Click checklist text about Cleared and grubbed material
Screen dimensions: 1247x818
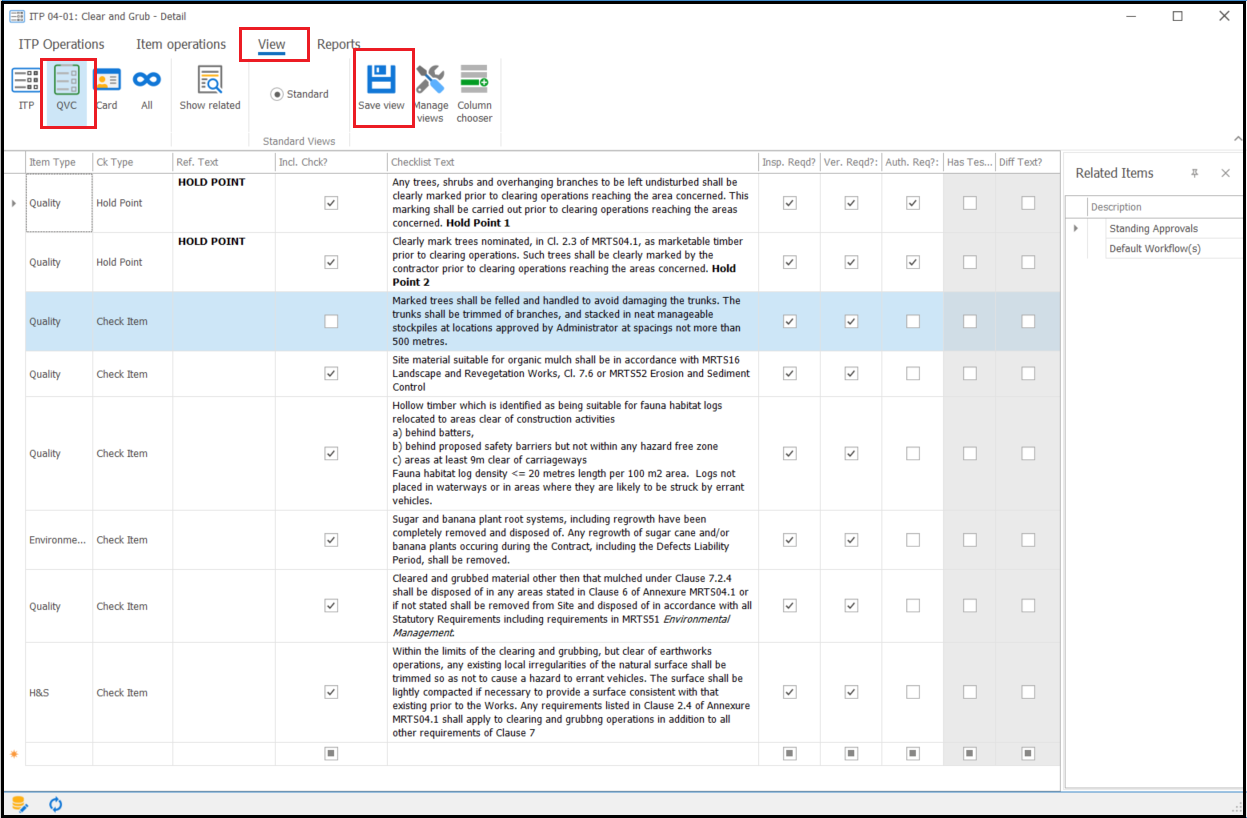click(573, 606)
